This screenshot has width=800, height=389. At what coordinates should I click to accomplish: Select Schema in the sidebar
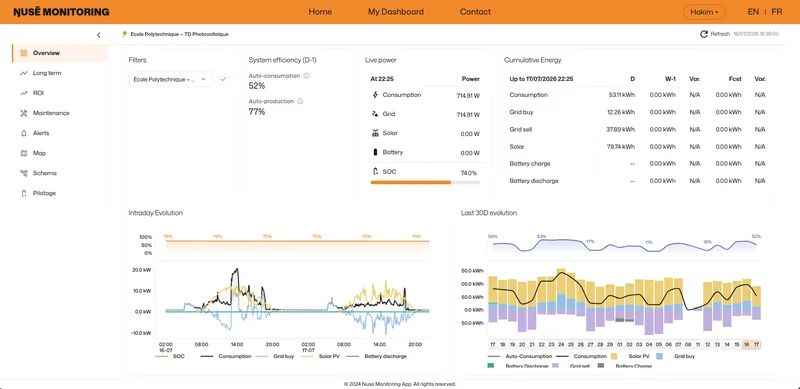pyautogui.click(x=45, y=173)
